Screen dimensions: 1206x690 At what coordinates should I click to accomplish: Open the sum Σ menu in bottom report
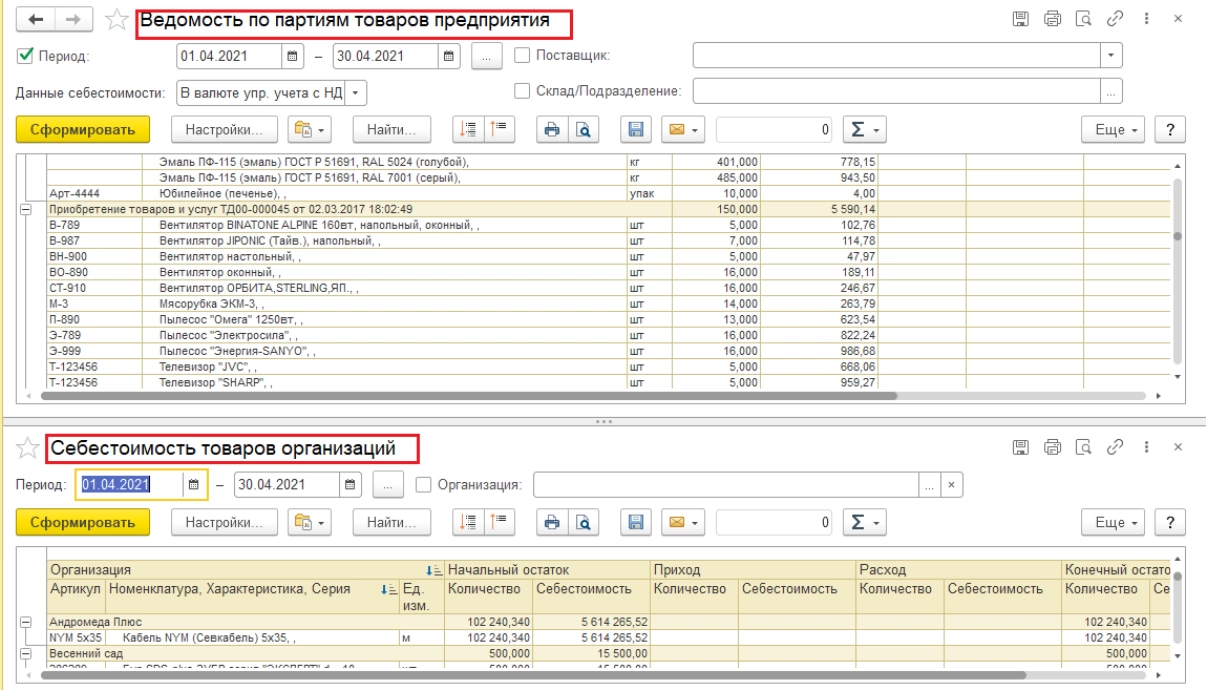click(864, 521)
